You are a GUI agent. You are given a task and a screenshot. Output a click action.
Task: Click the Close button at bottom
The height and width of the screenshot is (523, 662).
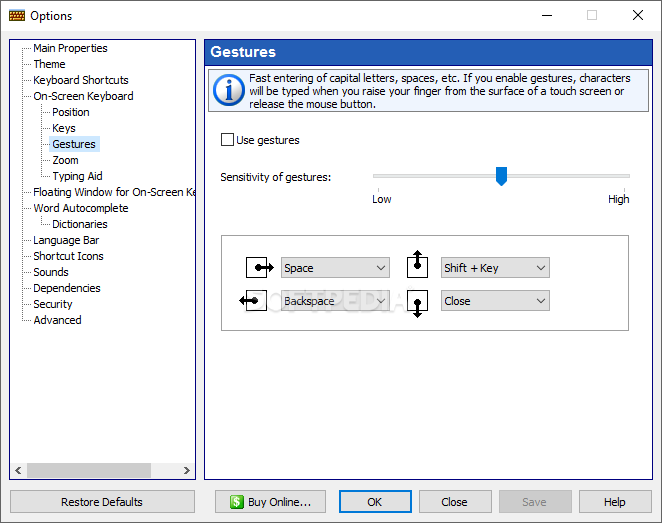pyautogui.click(x=455, y=501)
